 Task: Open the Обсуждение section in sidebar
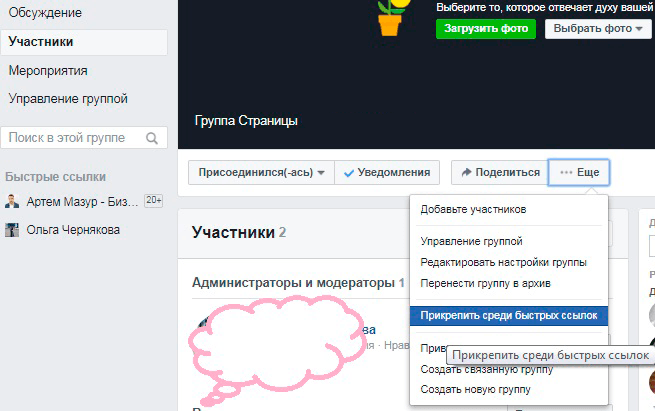[x=45, y=13]
